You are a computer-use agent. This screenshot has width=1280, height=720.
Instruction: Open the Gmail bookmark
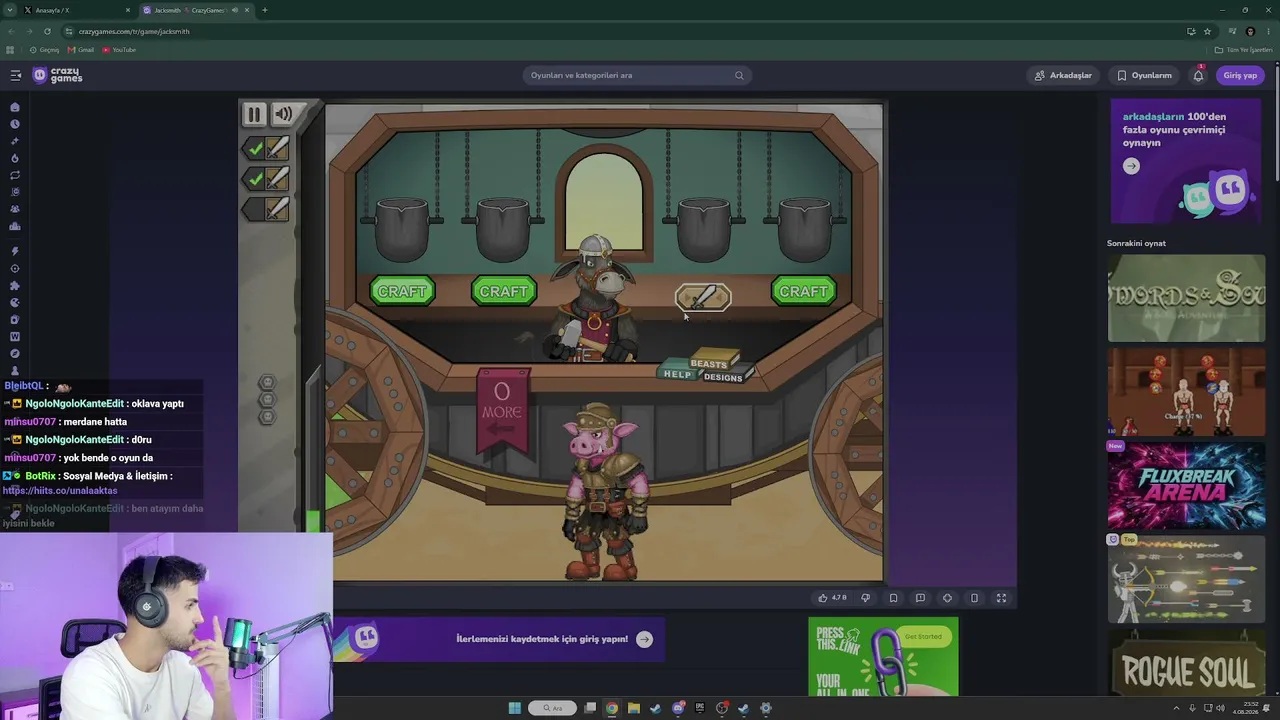pyautogui.click(x=81, y=50)
